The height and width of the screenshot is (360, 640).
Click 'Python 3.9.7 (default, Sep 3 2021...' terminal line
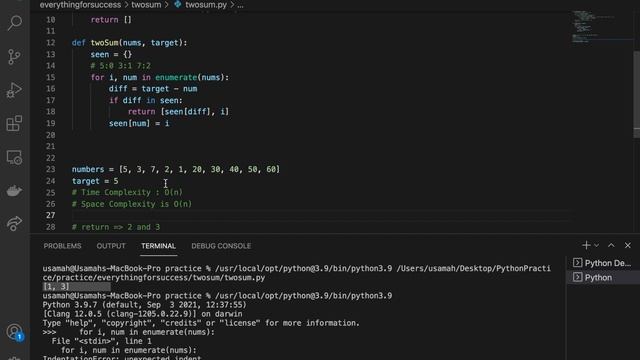pos(144,305)
